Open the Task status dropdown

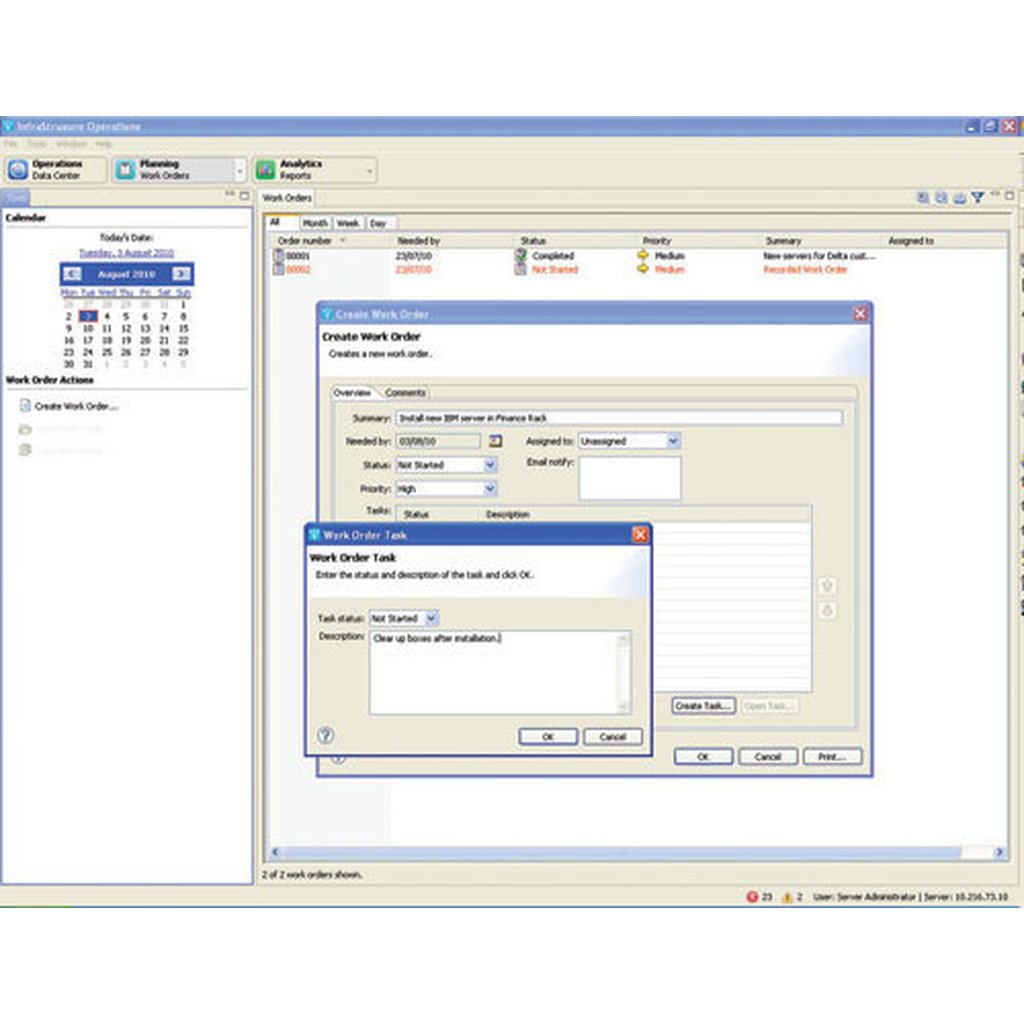coord(431,619)
